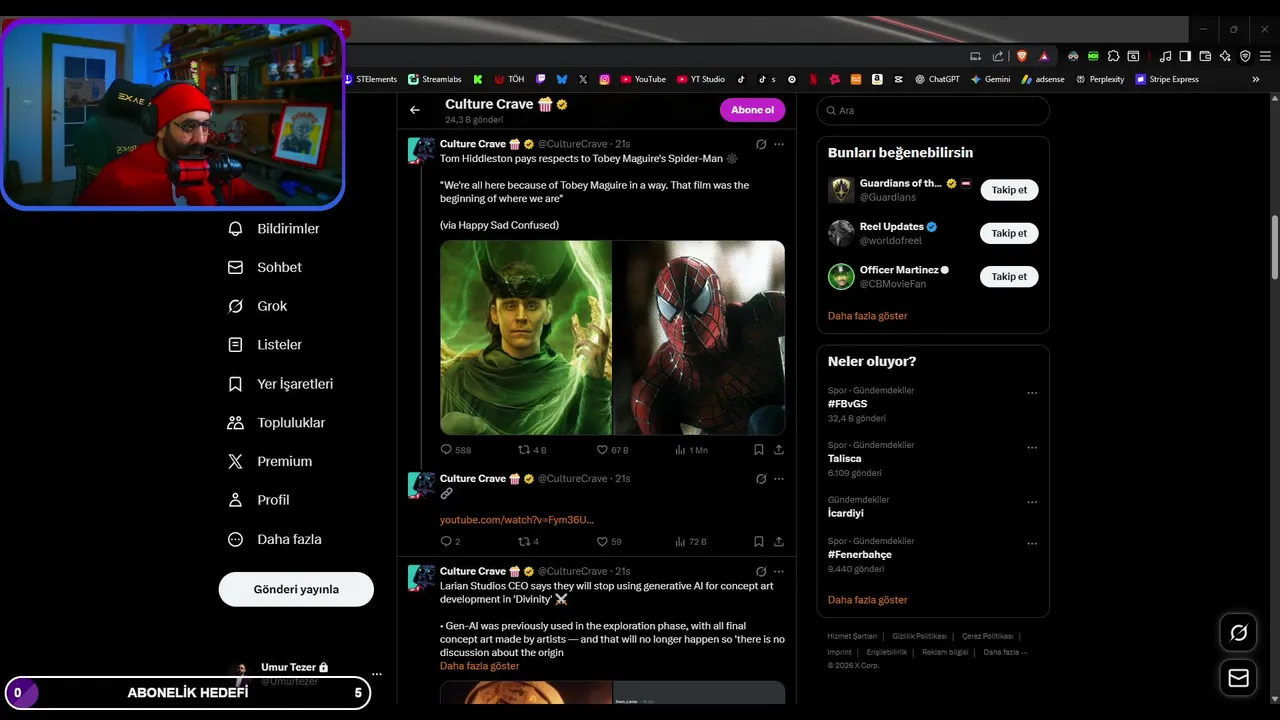Open Sohbet messages in sidebar
This screenshot has height=720, width=1280.
(x=265, y=268)
